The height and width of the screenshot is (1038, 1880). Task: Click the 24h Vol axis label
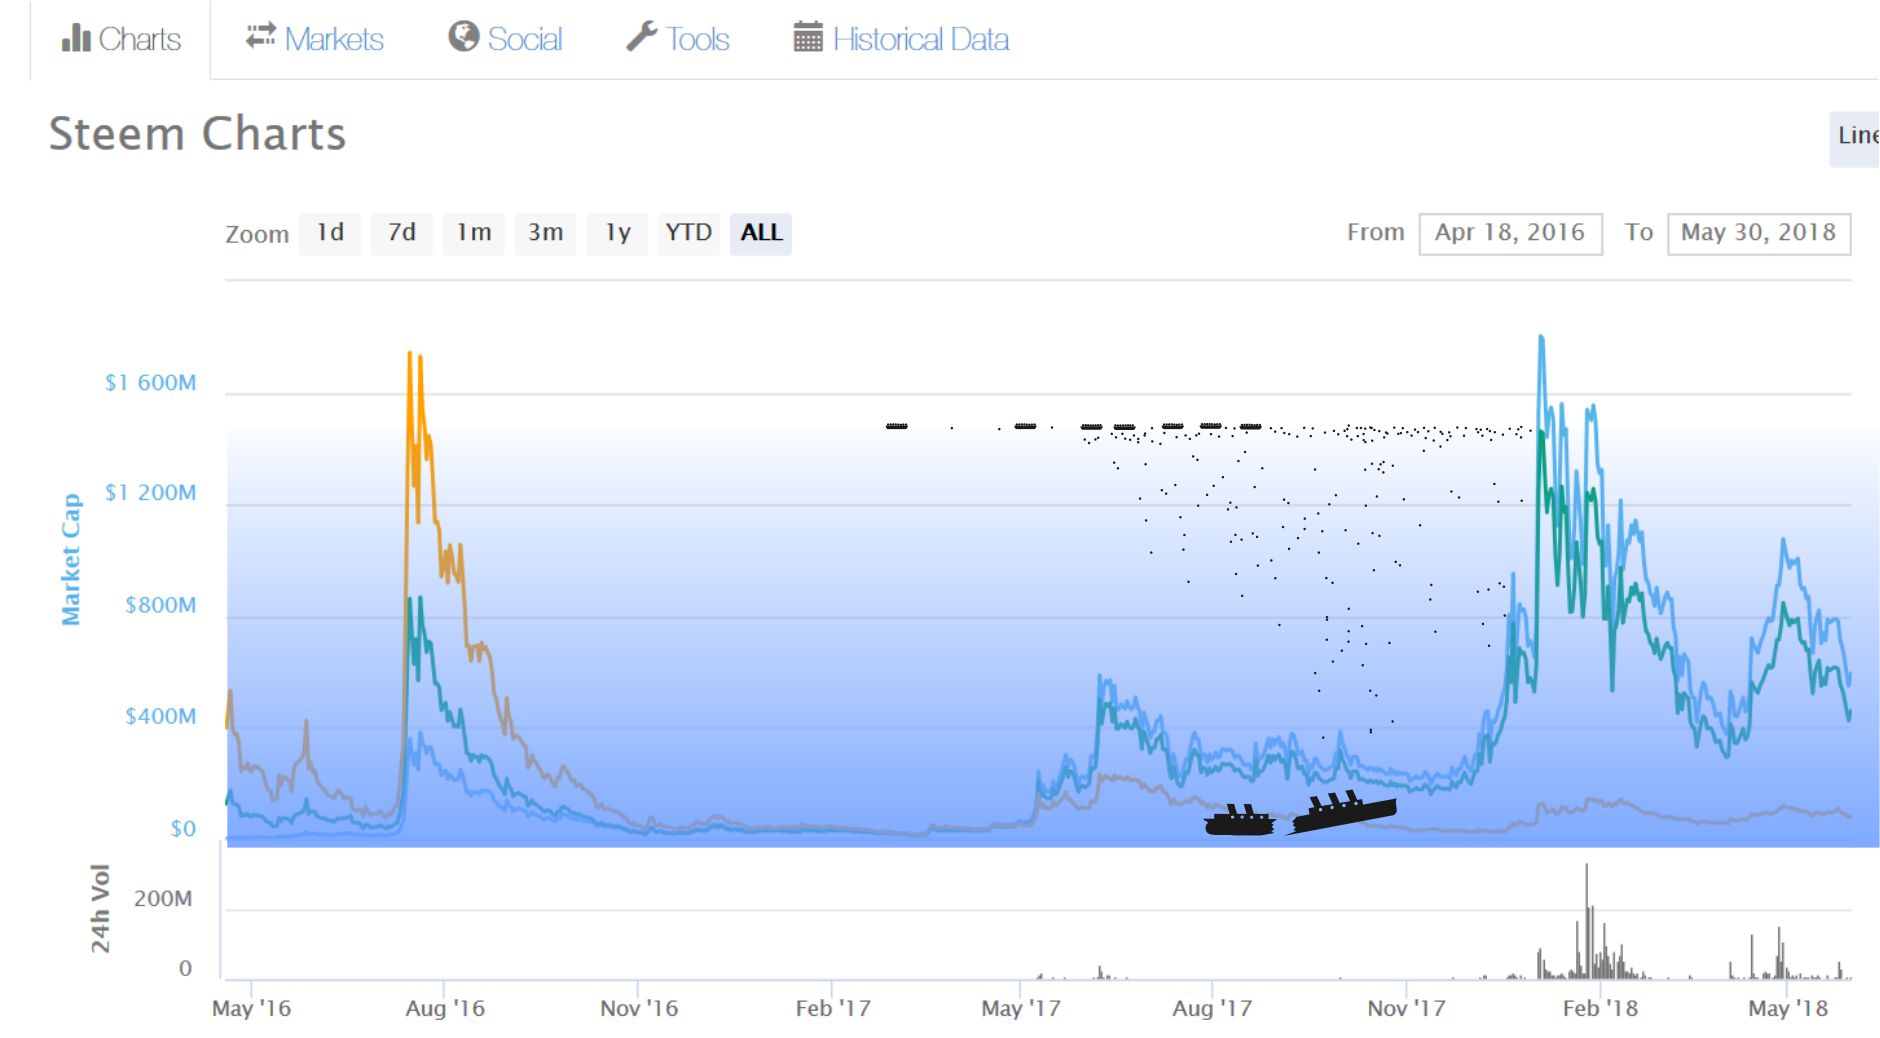[100, 908]
